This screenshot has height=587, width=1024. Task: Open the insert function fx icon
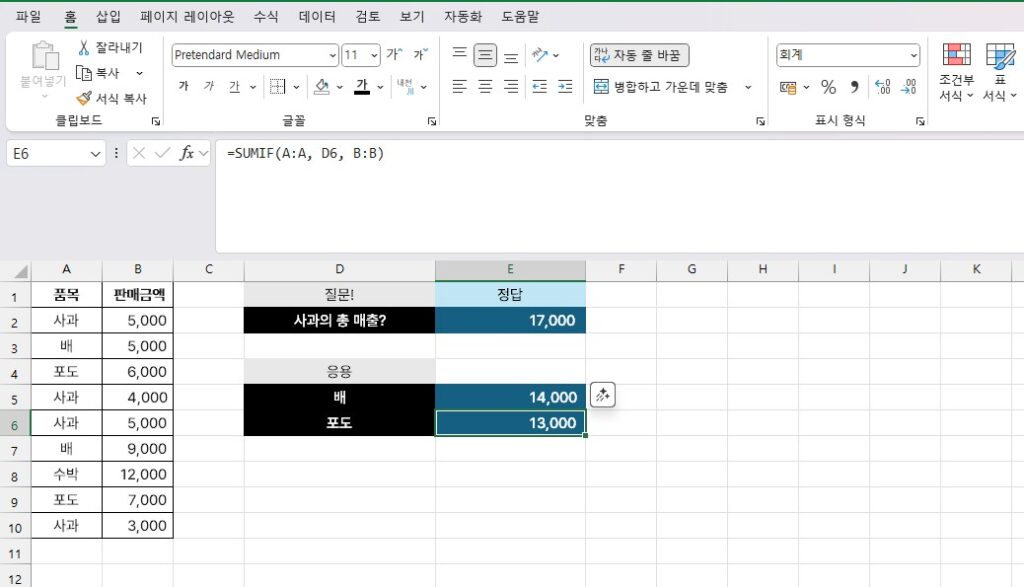click(187, 153)
